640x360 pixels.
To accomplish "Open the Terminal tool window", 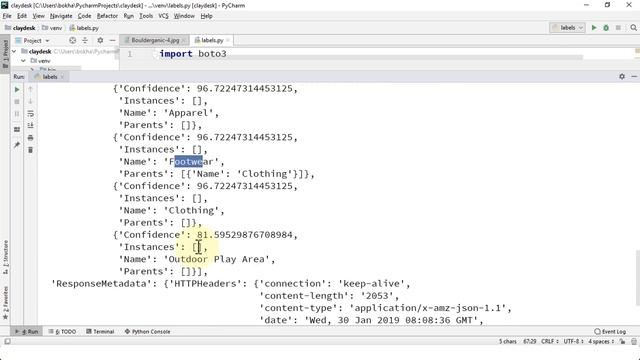I will 100,331.
